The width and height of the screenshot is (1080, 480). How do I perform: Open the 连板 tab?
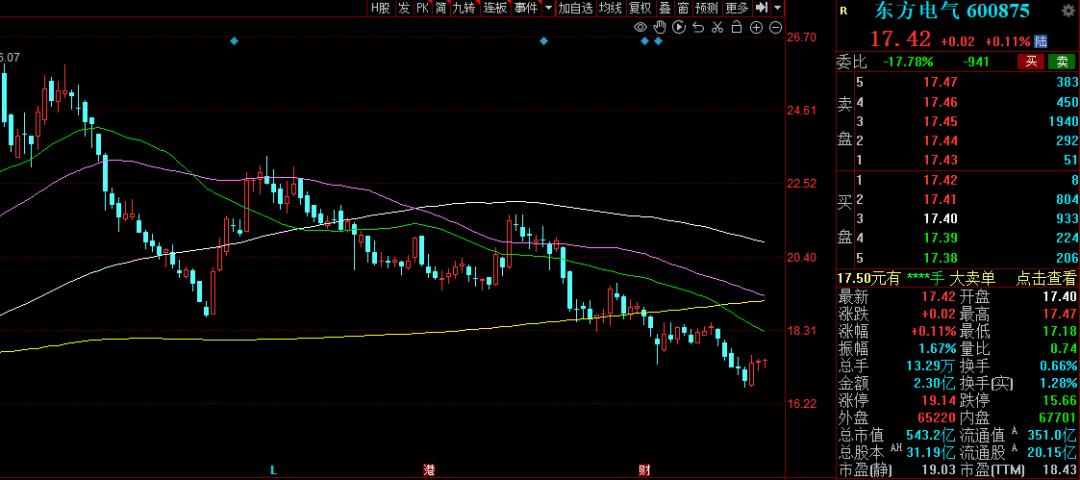pos(495,8)
